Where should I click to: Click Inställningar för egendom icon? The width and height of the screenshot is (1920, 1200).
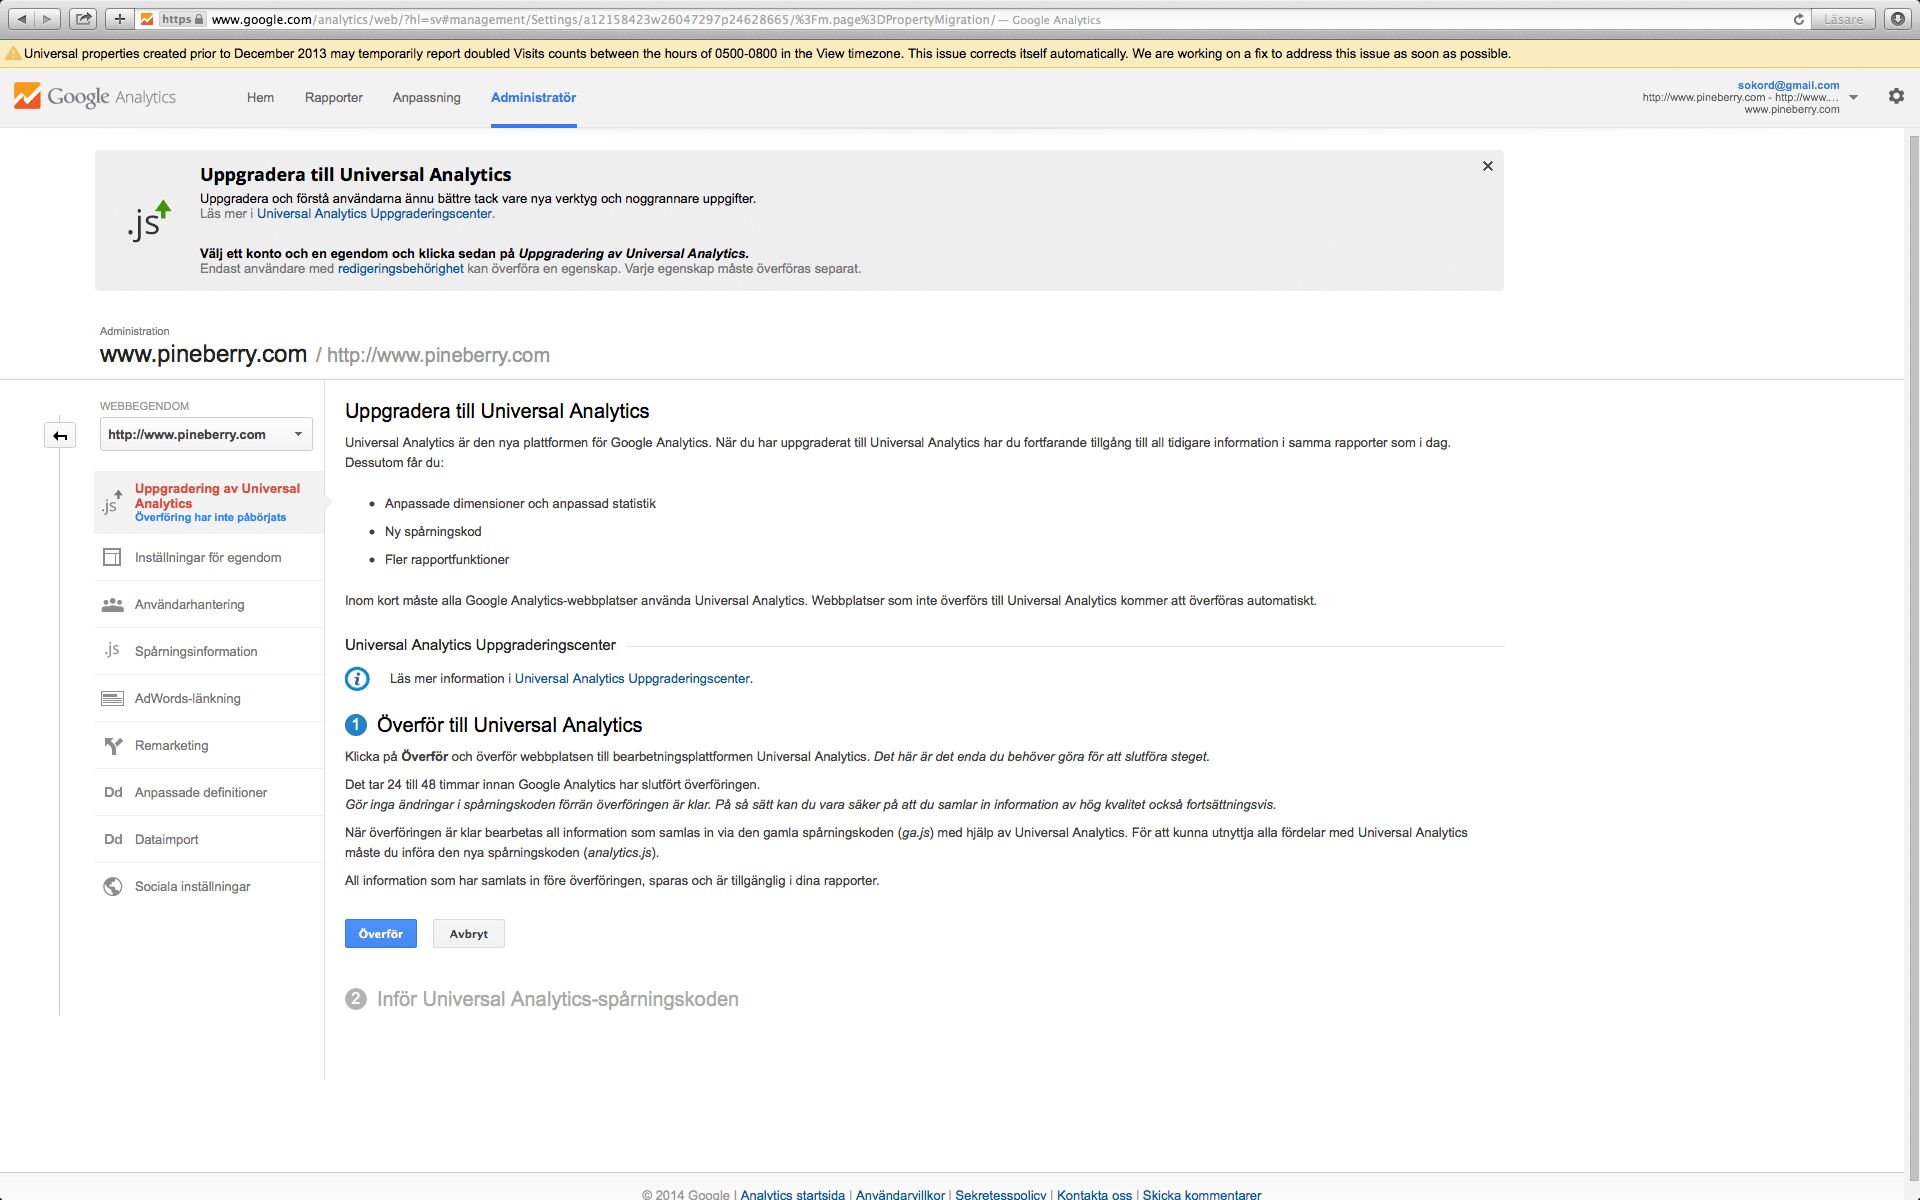[112, 557]
